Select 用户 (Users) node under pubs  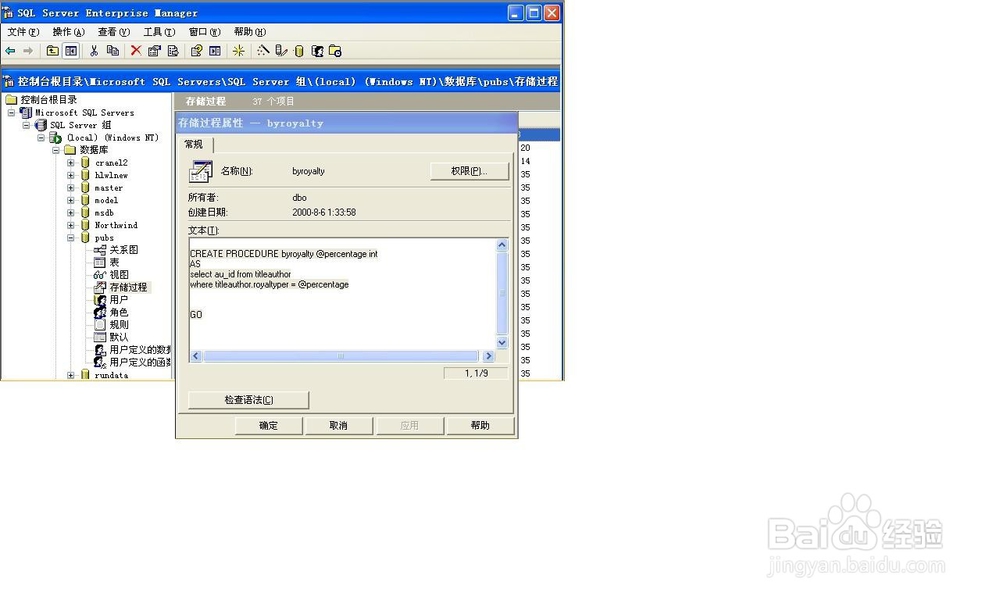118,300
